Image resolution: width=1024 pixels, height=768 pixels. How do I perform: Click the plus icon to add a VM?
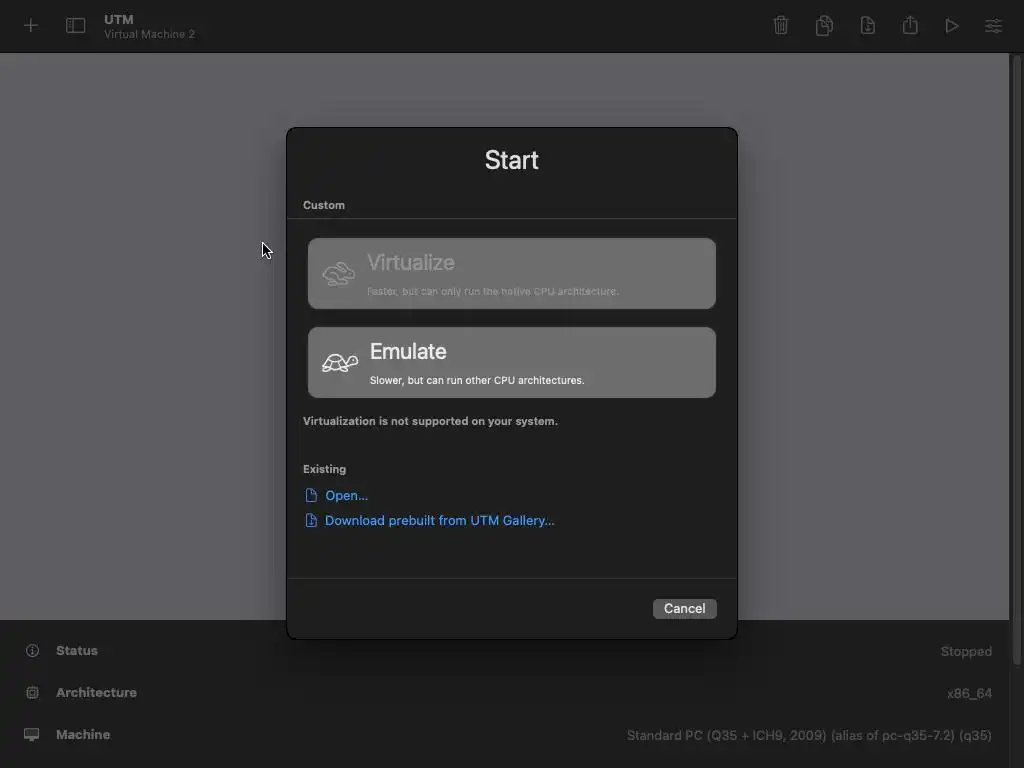[x=31, y=25]
